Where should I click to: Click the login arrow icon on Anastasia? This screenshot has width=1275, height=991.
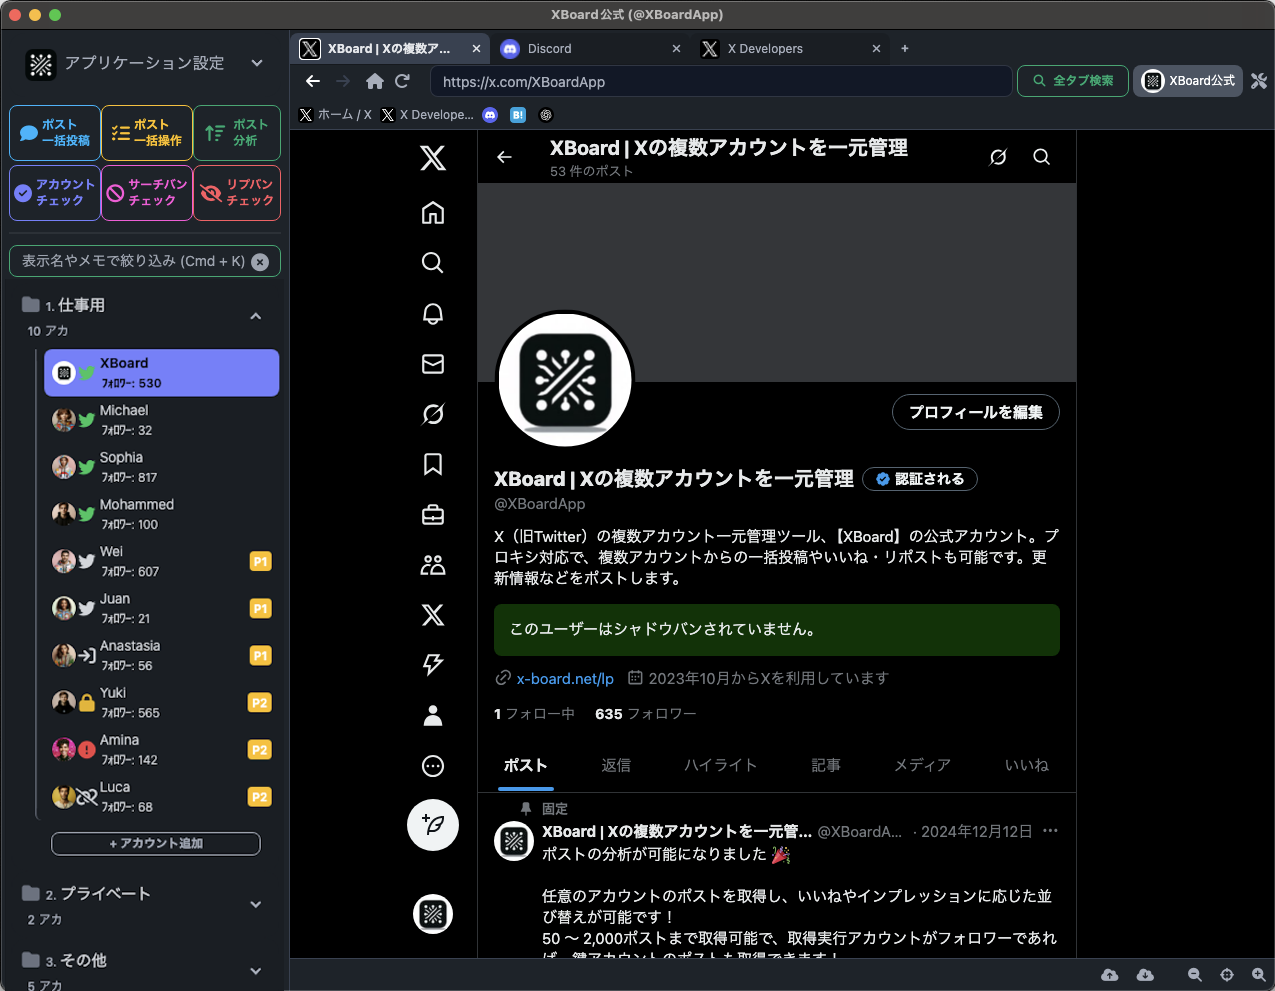pos(87,657)
